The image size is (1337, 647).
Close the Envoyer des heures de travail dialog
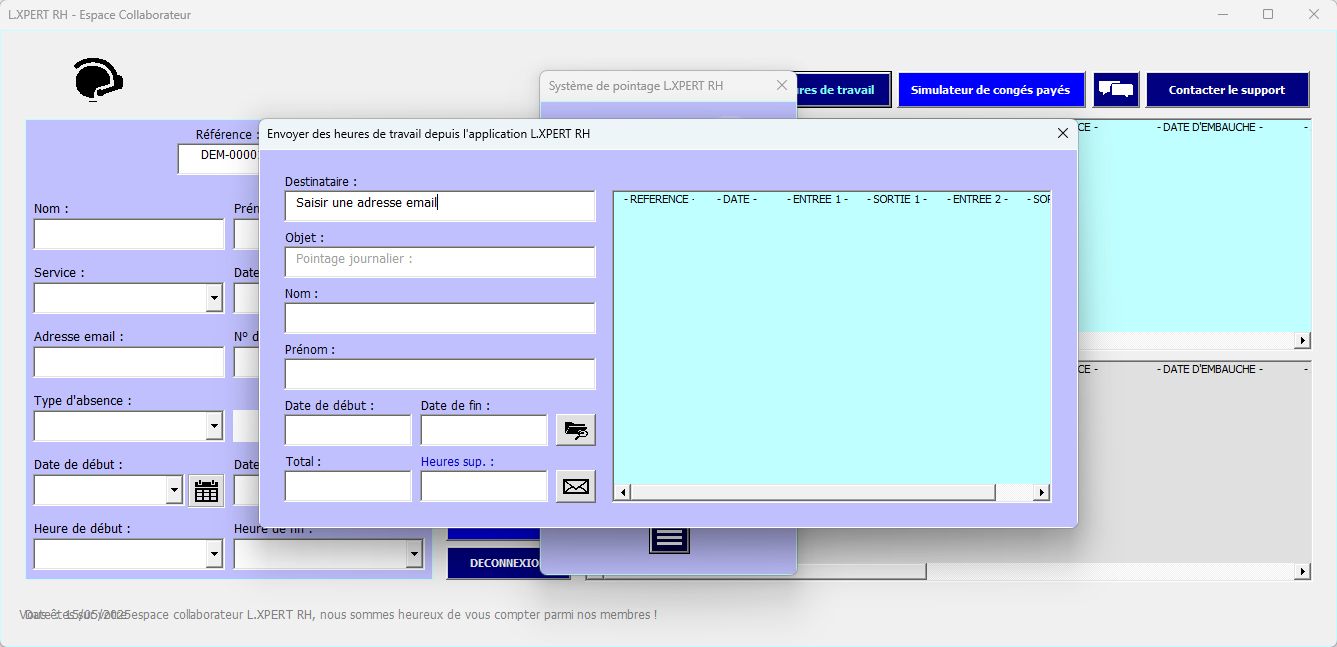(x=1063, y=133)
